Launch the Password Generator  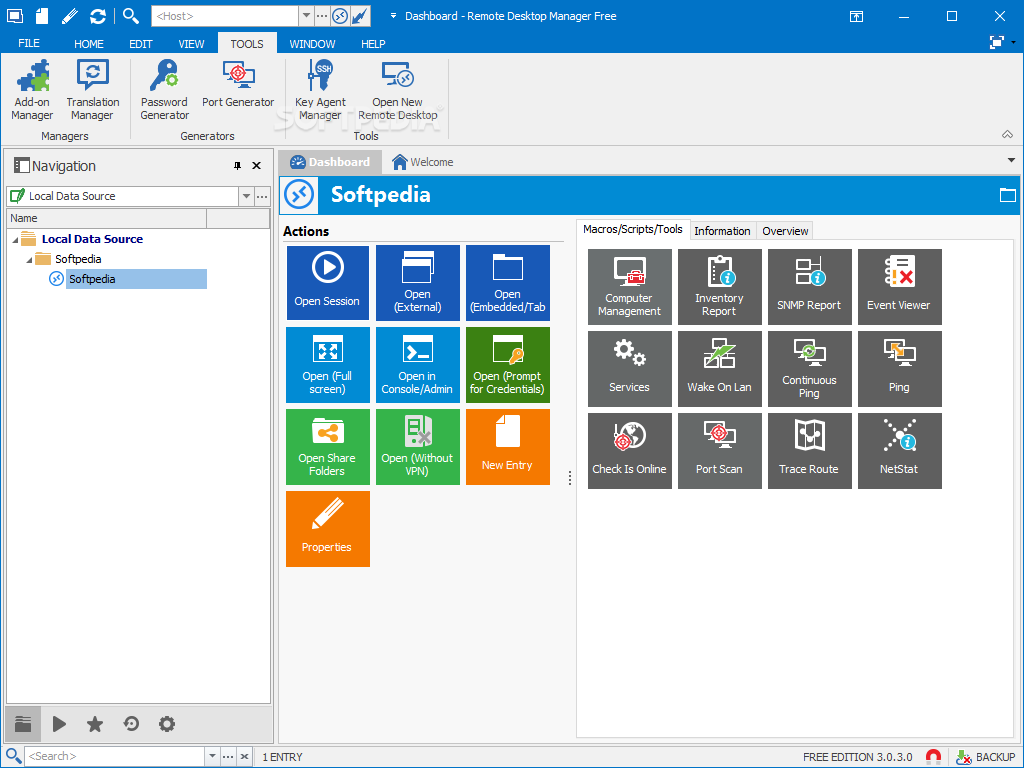165,90
